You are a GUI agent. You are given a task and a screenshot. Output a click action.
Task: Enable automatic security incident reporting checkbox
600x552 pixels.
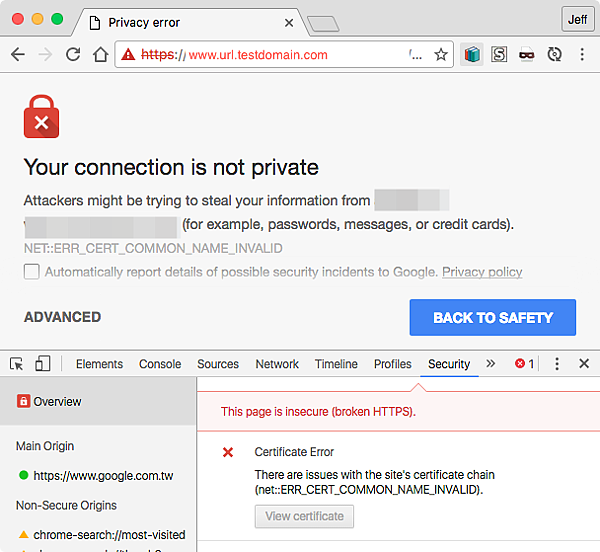click(32, 272)
